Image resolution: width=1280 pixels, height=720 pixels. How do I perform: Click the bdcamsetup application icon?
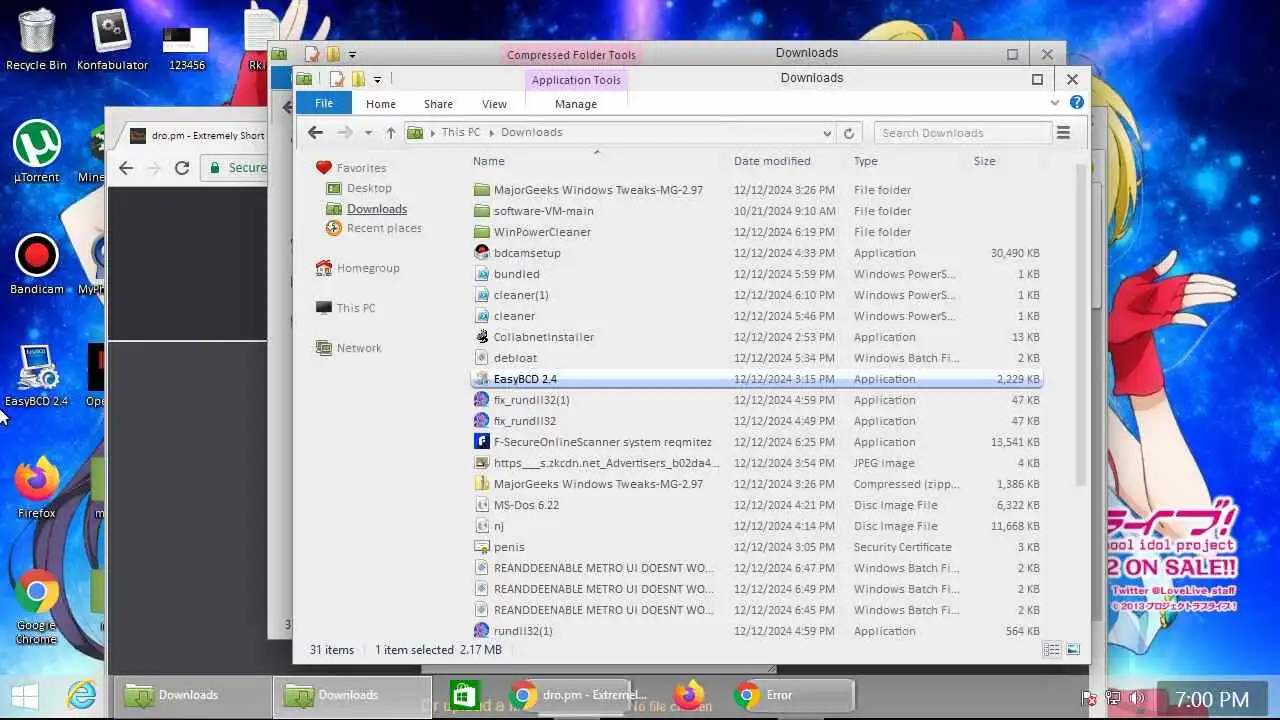(x=482, y=253)
